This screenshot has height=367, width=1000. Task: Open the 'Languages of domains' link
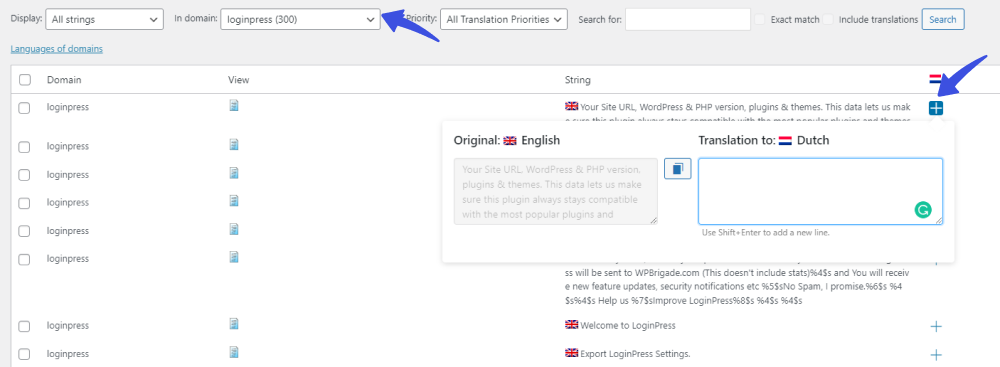pyautogui.click(x=57, y=49)
